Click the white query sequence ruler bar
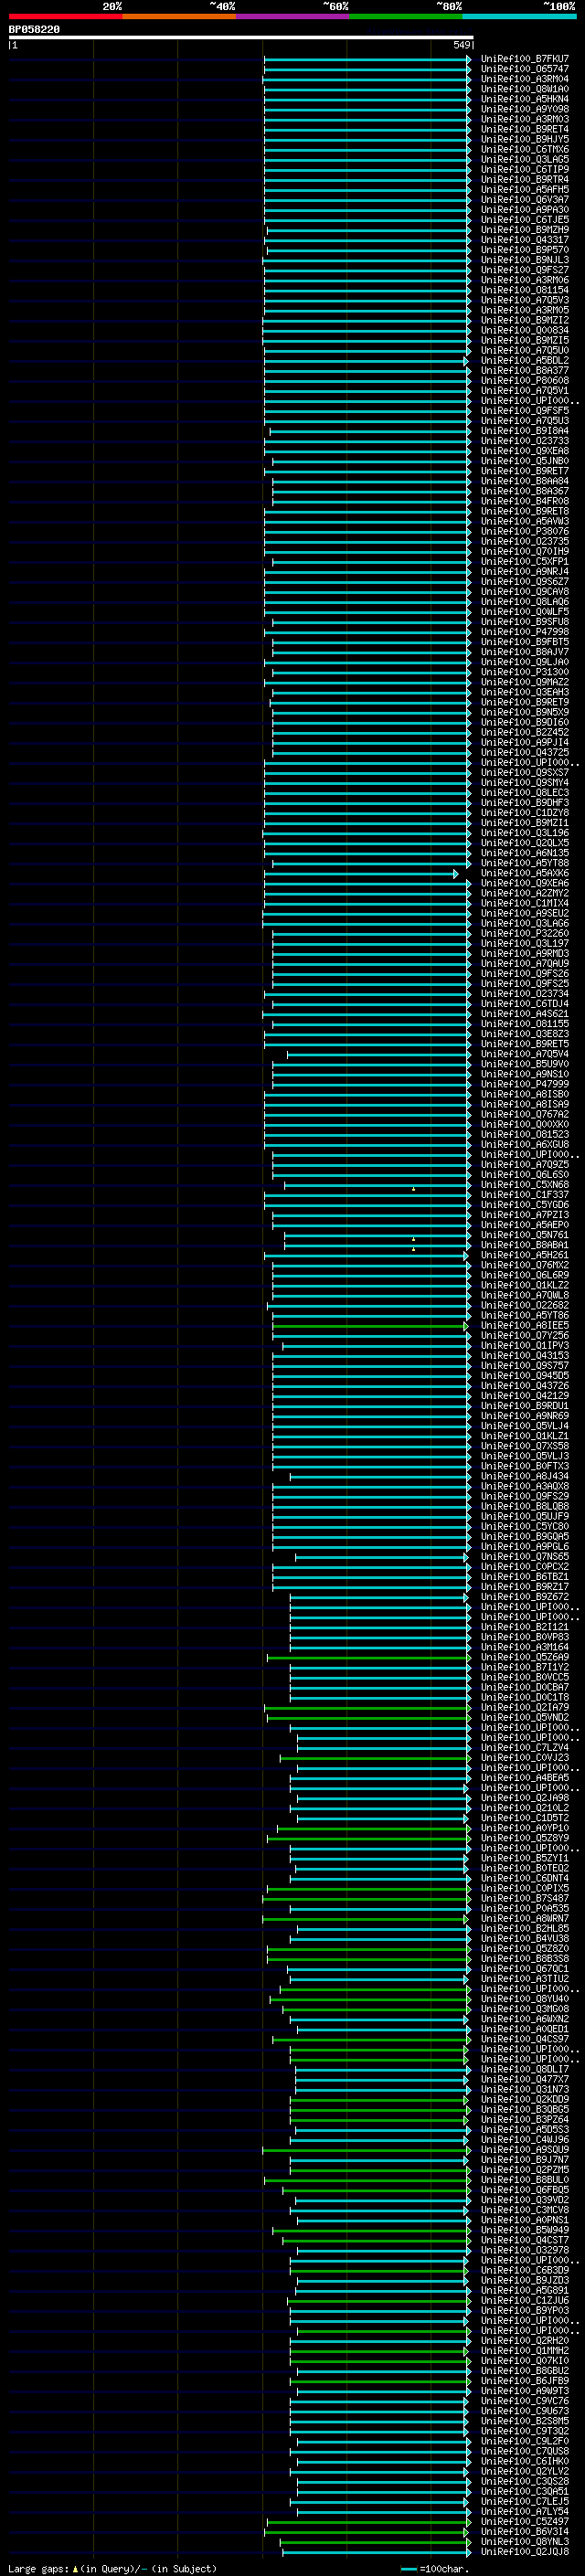The image size is (585, 2576). (241, 37)
